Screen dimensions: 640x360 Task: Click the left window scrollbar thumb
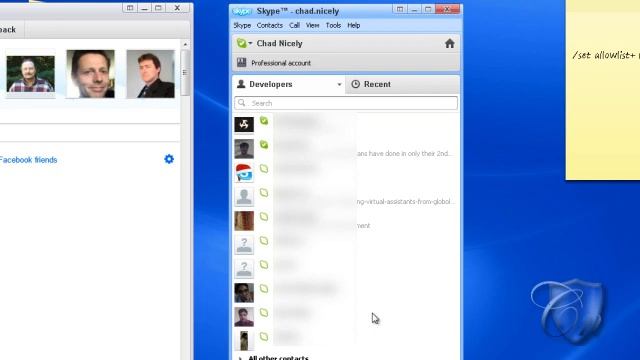coord(185,73)
